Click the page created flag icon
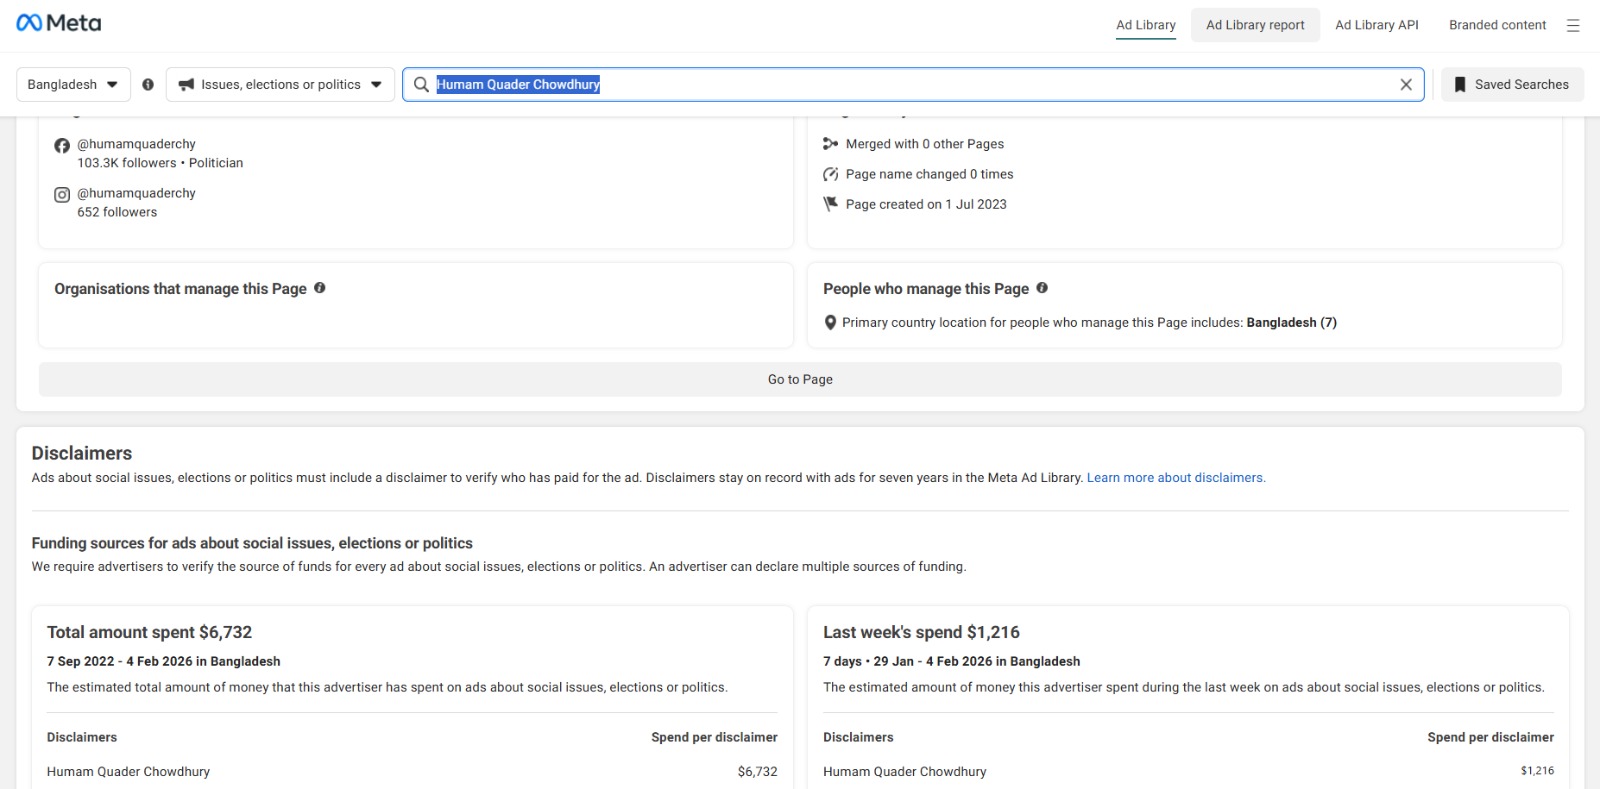Screen dimensions: 1600x789 pos(830,204)
